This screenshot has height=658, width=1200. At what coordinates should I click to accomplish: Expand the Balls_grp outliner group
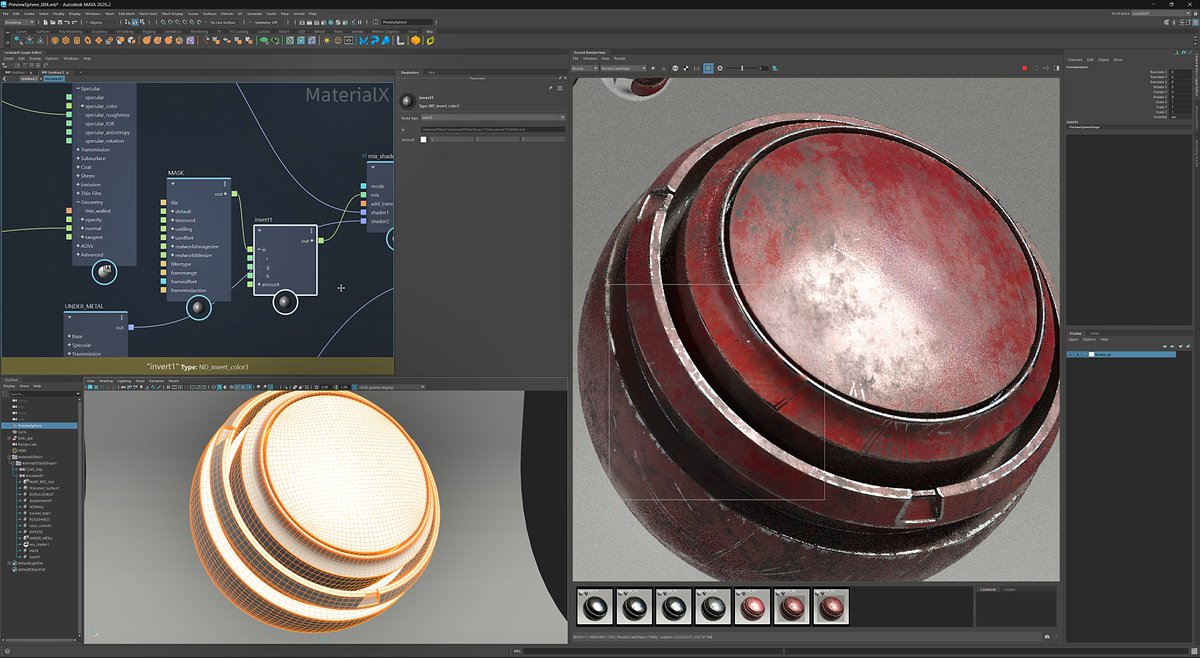[7, 438]
